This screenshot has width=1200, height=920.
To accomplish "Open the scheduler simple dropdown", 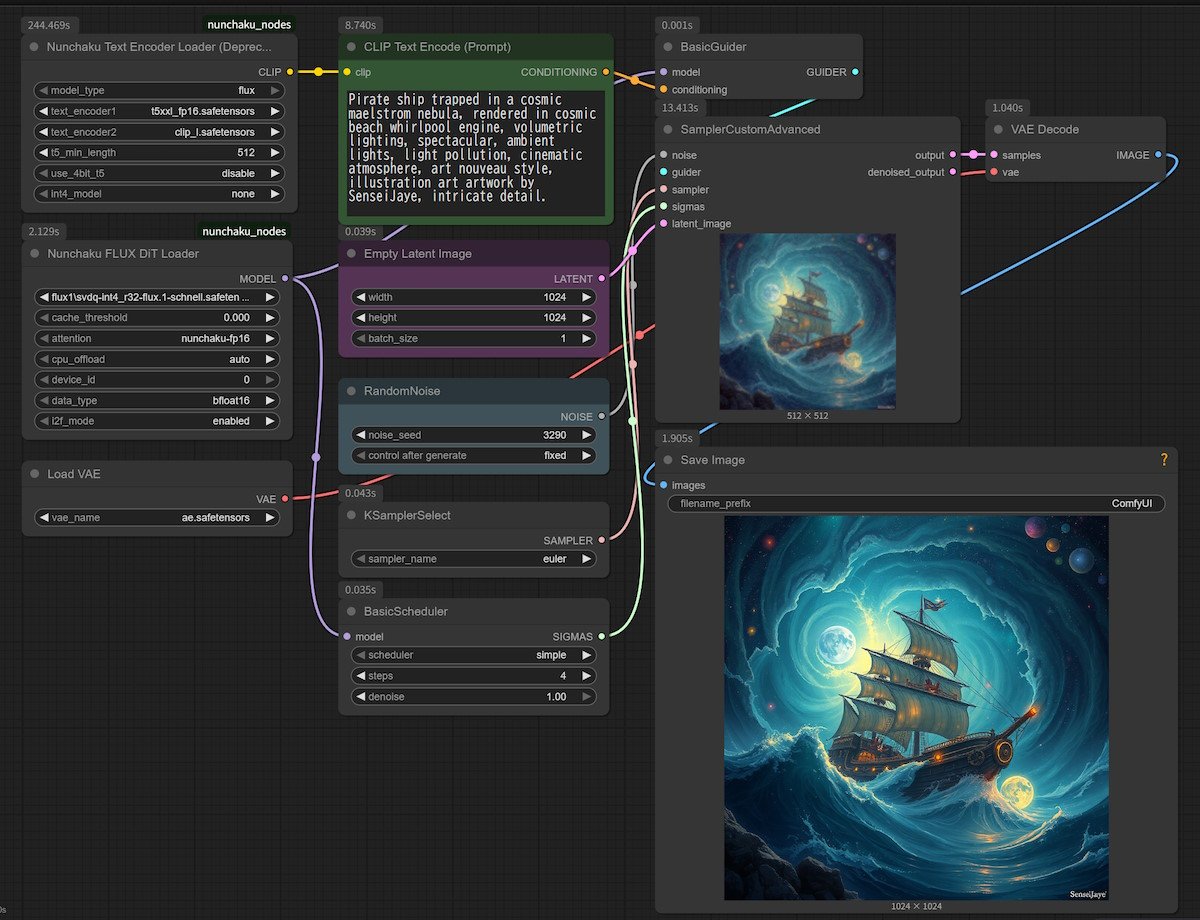I will click(x=473, y=655).
